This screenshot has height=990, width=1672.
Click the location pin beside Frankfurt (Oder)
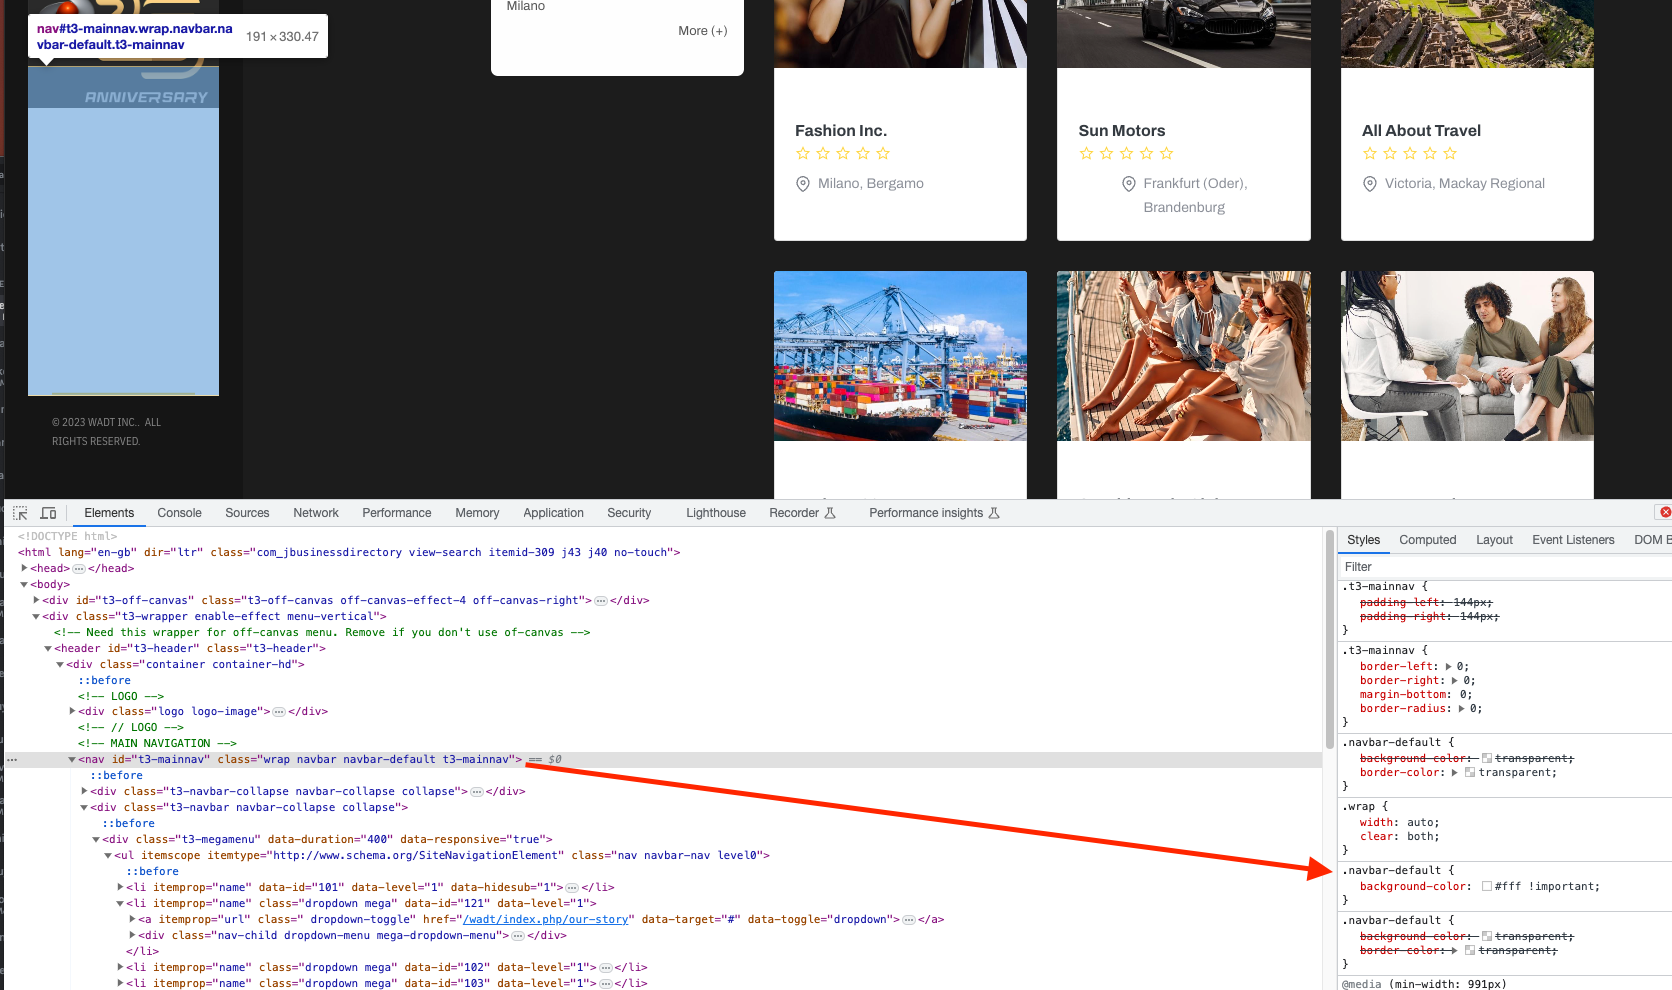(1129, 184)
